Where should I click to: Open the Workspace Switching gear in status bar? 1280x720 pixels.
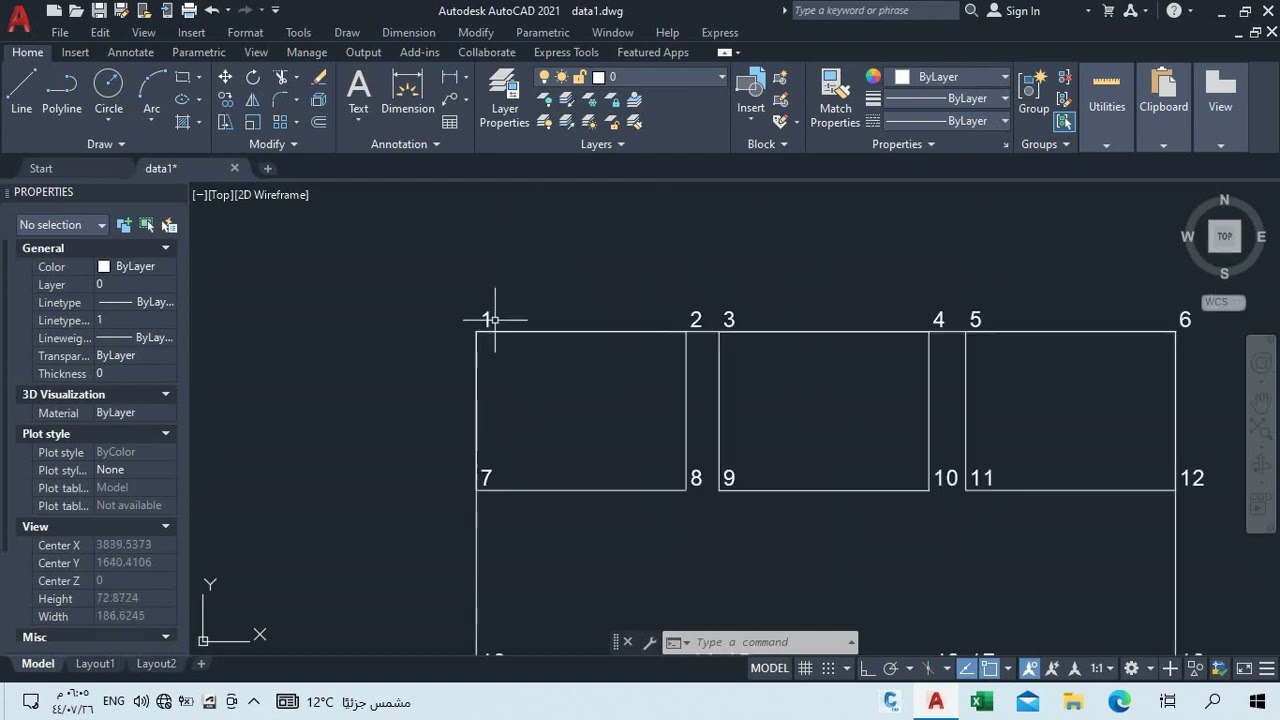(x=1131, y=668)
